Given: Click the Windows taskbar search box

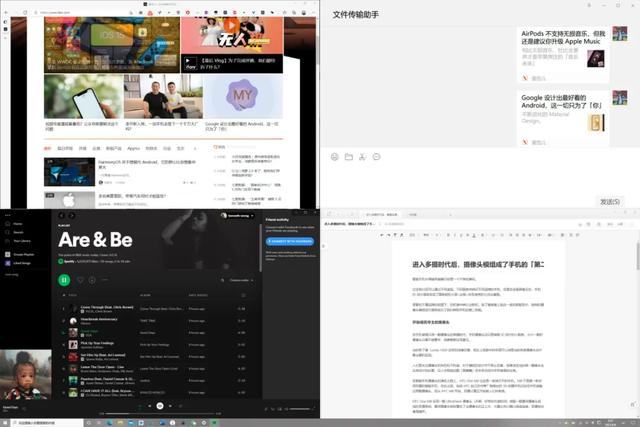Looking at the screenshot, I should tap(47, 423).
